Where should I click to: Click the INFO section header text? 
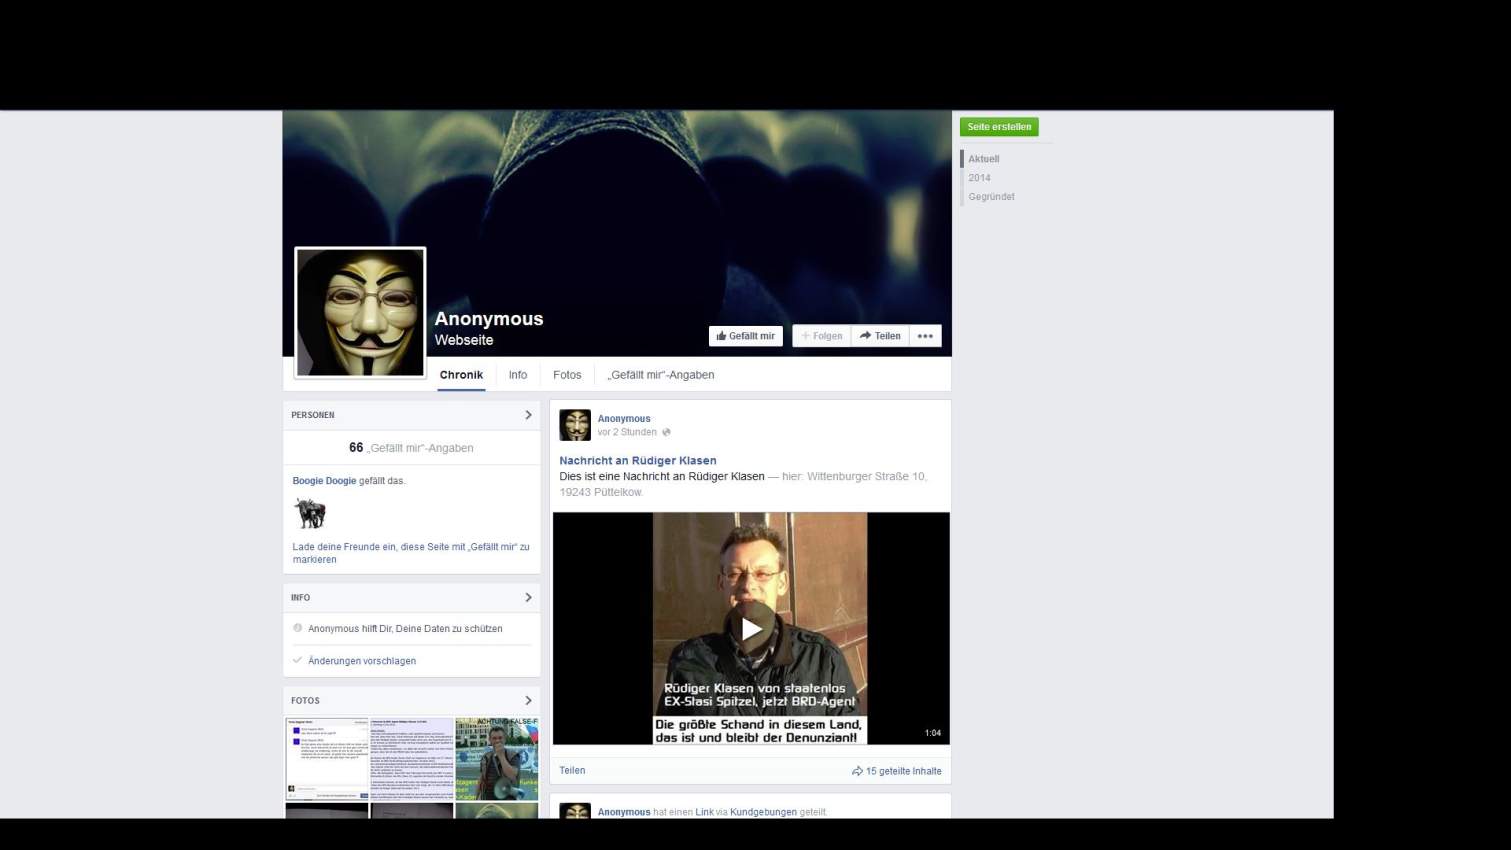click(301, 598)
